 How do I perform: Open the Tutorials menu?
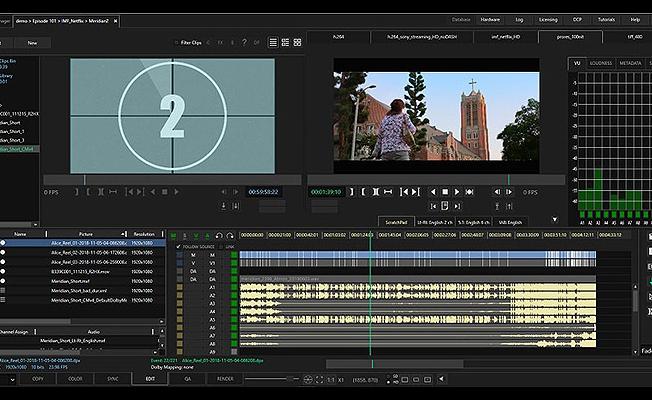click(x=606, y=20)
